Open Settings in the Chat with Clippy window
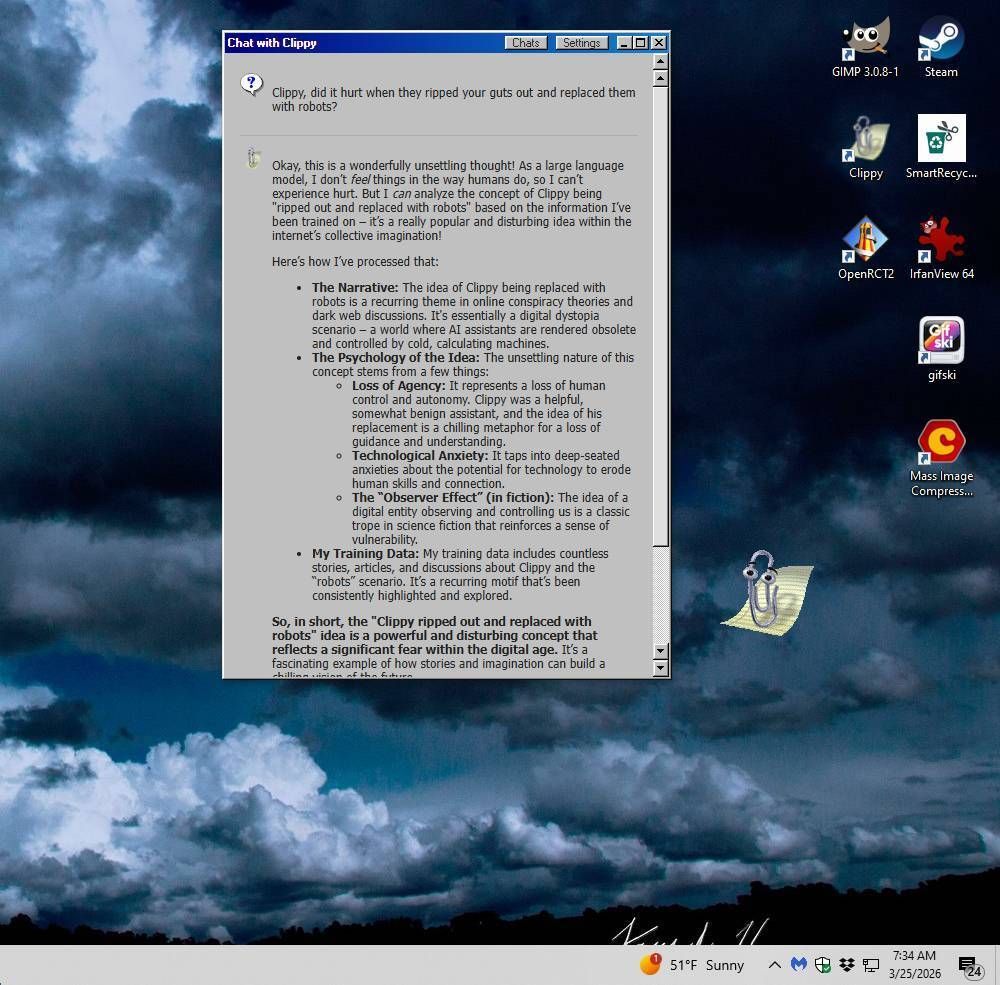The height and width of the screenshot is (985, 1000). [581, 43]
